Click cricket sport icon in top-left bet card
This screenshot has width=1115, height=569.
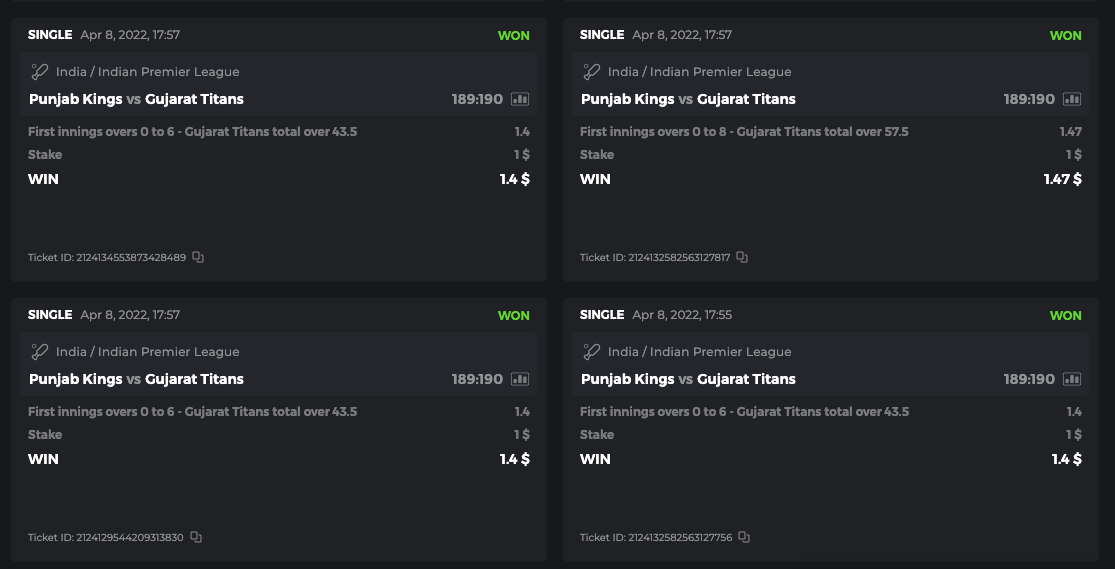point(39,72)
